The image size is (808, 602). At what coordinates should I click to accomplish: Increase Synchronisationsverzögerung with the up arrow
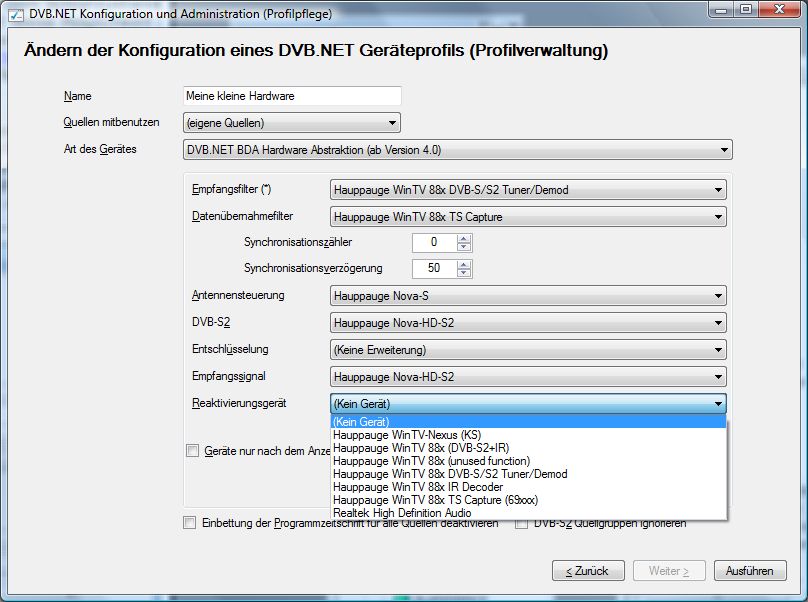[463, 264]
